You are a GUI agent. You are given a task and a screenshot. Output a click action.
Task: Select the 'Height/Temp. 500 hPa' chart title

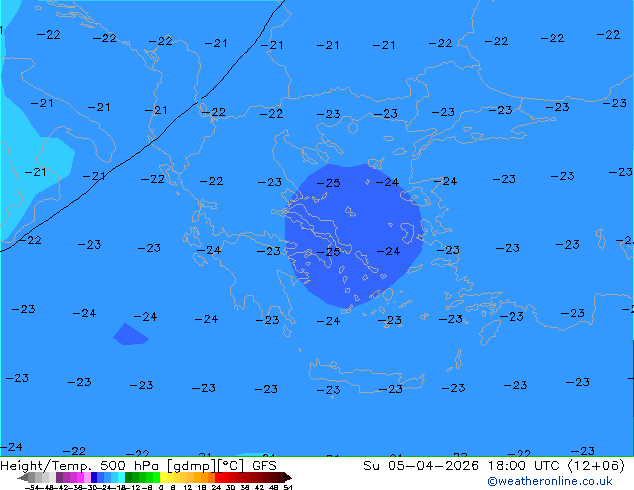81,465
